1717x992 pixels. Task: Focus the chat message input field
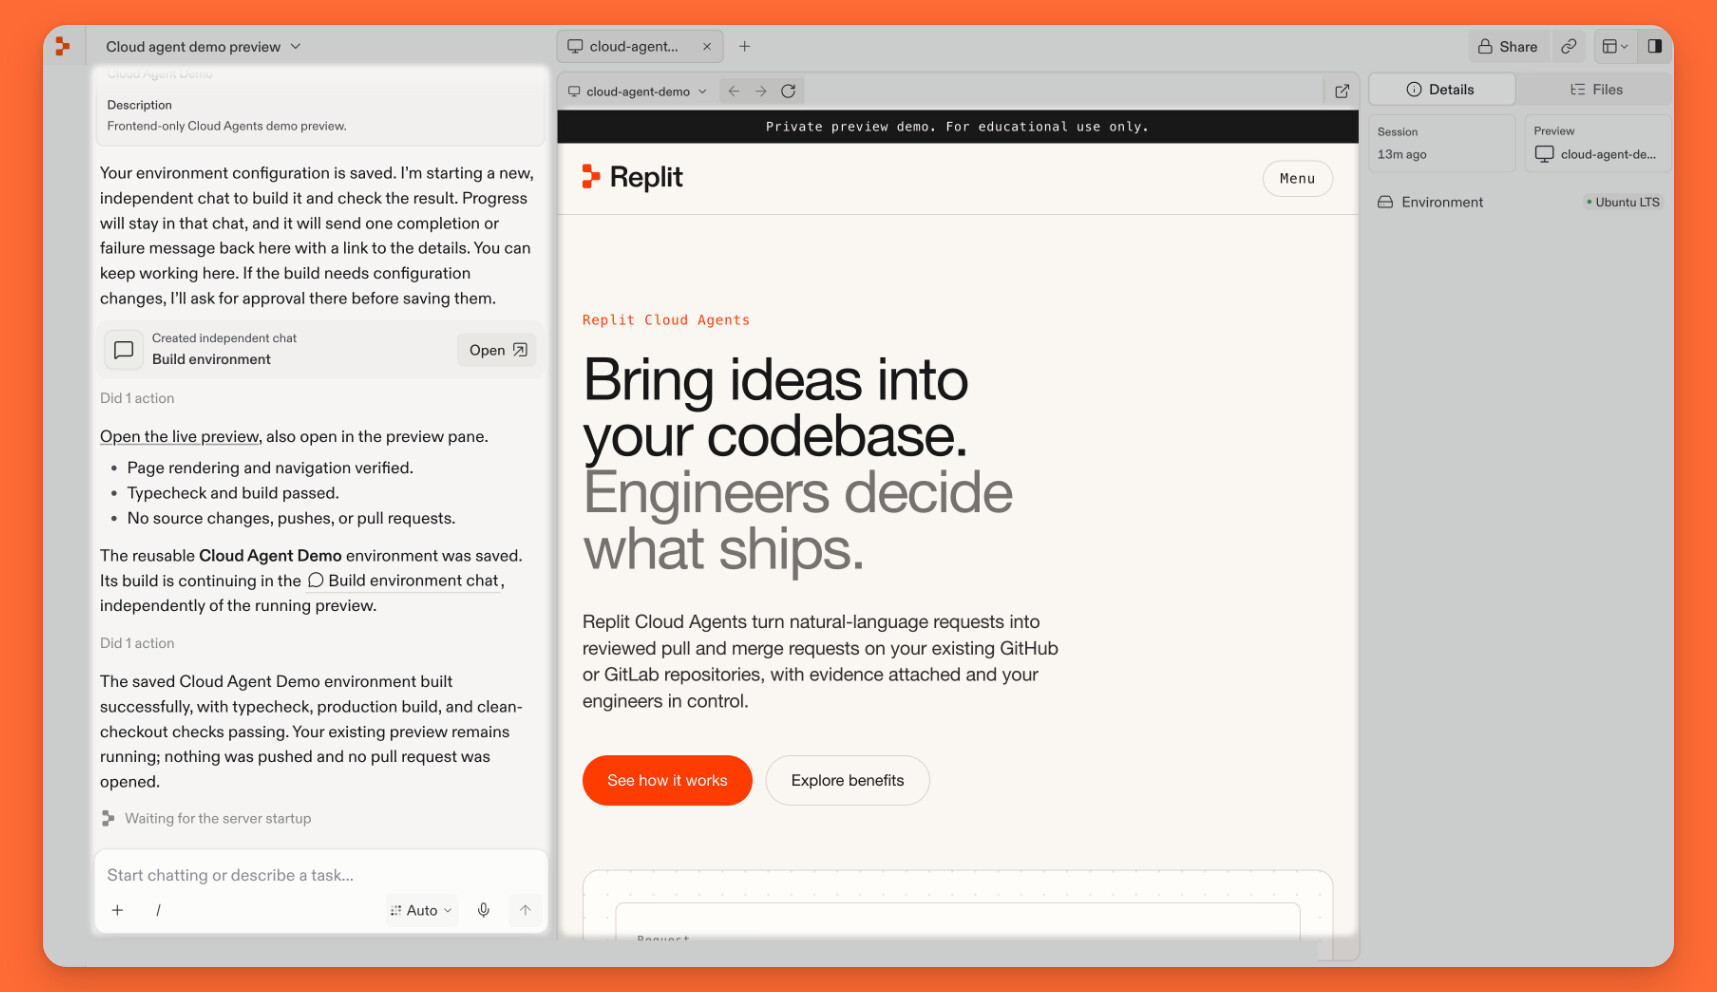pos(320,875)
